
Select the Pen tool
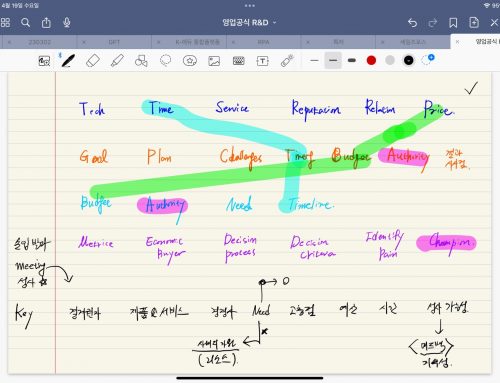click(68, 61)
